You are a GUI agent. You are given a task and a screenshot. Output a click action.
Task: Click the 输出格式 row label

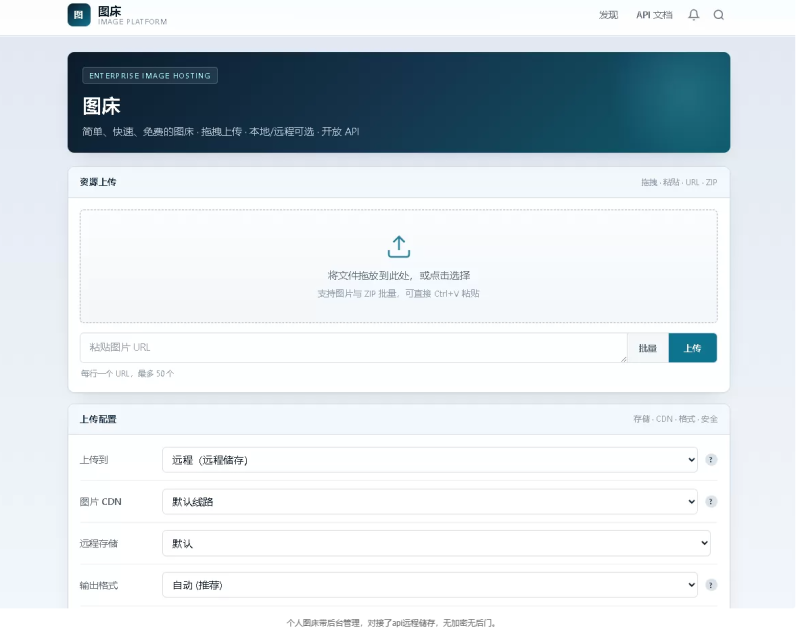pyautogui.click(x=98, y=585)
